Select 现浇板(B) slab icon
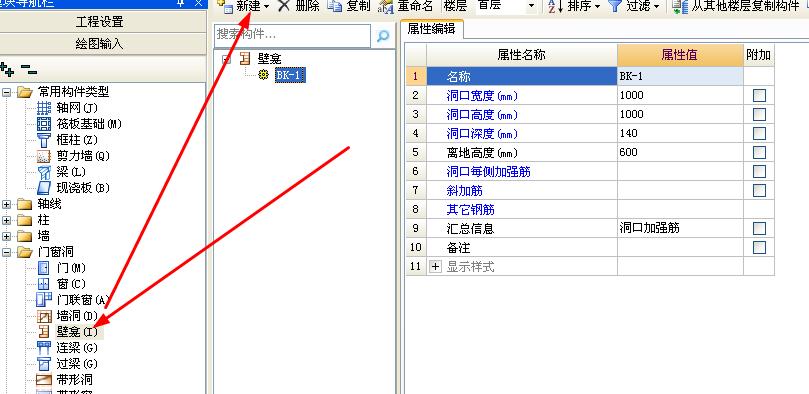This screenshot has height=394, width=809. [44, 188]
